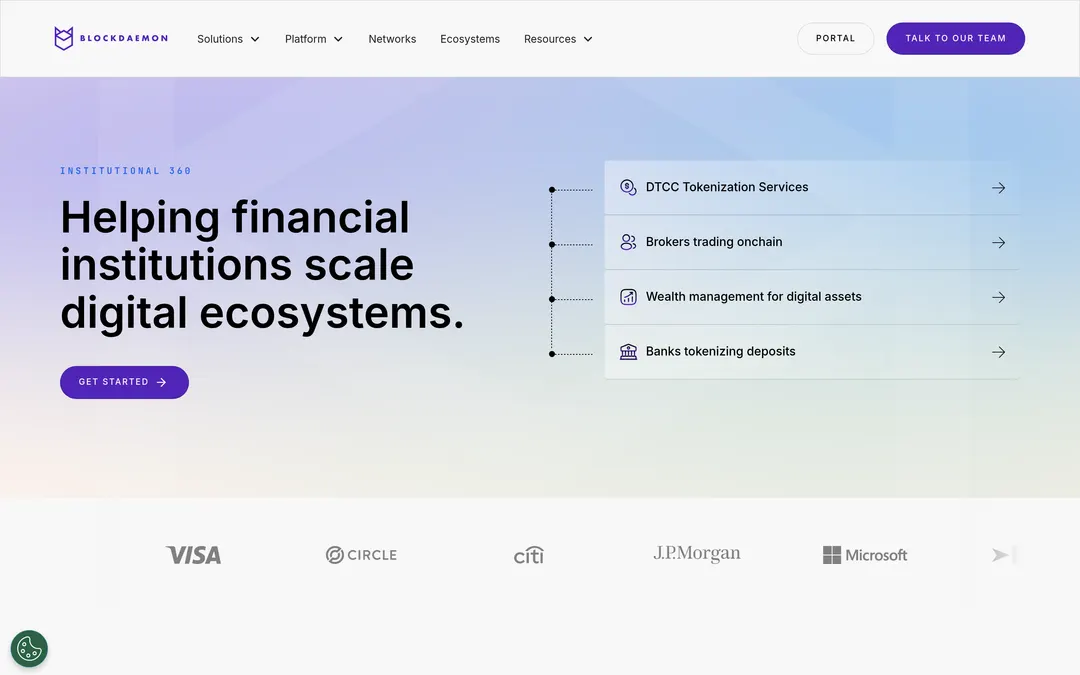Open Wealth management for digital assets link
Viewport: 1080px width, 675px height.
pyautogui.click(x=811, y=297)
